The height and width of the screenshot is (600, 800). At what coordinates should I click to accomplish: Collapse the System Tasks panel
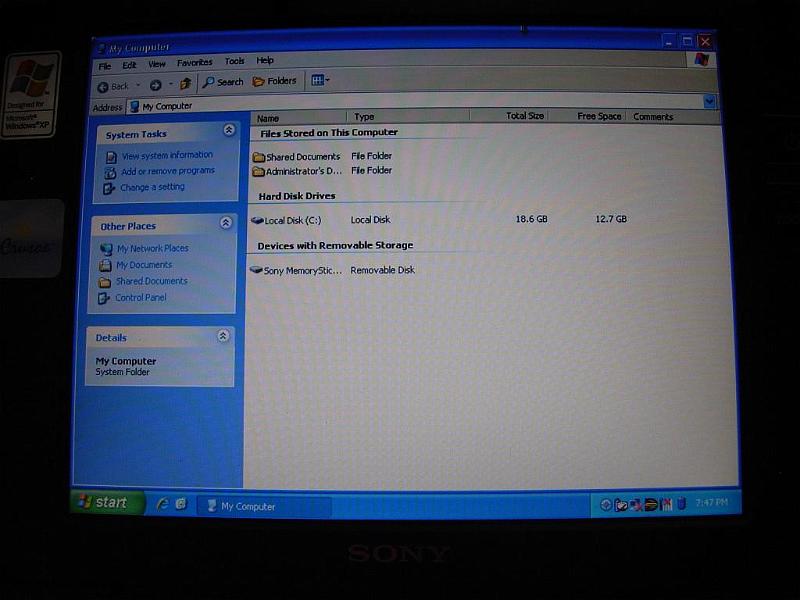(x=229, y=130)
